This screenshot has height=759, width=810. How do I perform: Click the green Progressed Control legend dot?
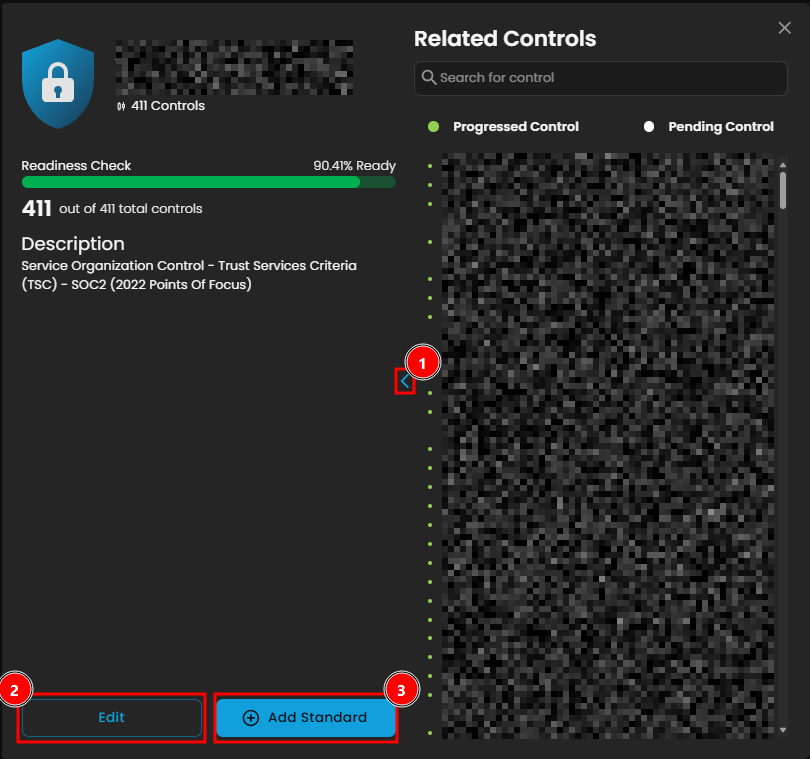click(433, 127)
